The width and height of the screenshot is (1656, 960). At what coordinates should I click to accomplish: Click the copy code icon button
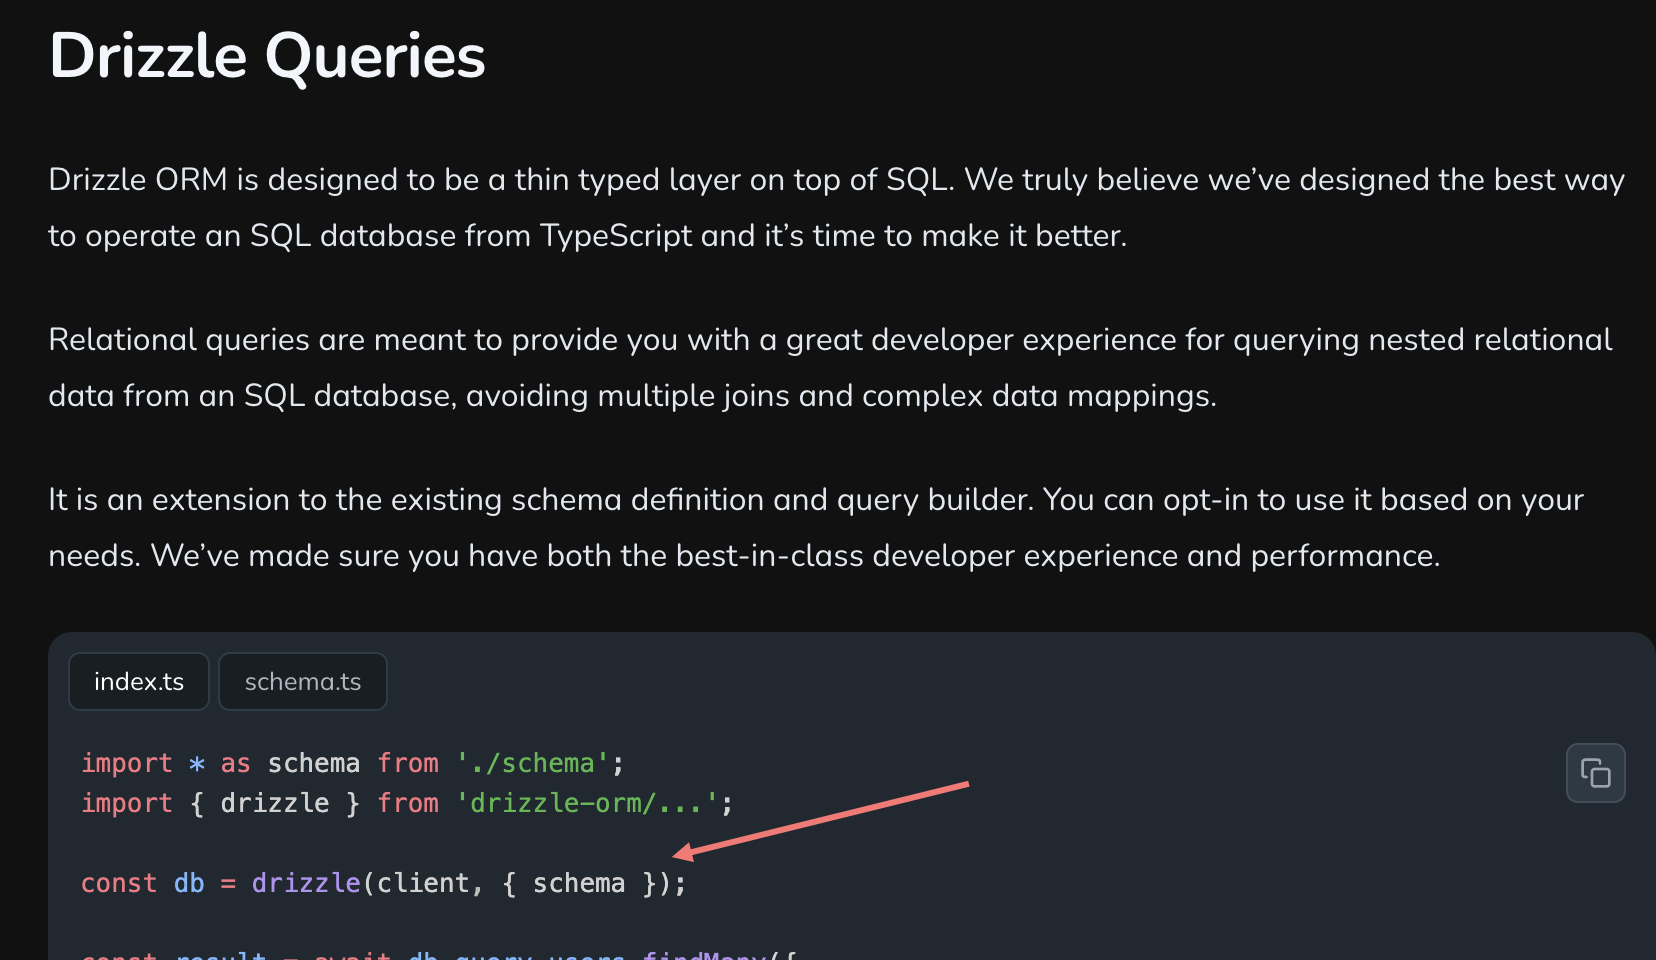click(1595, 773)
